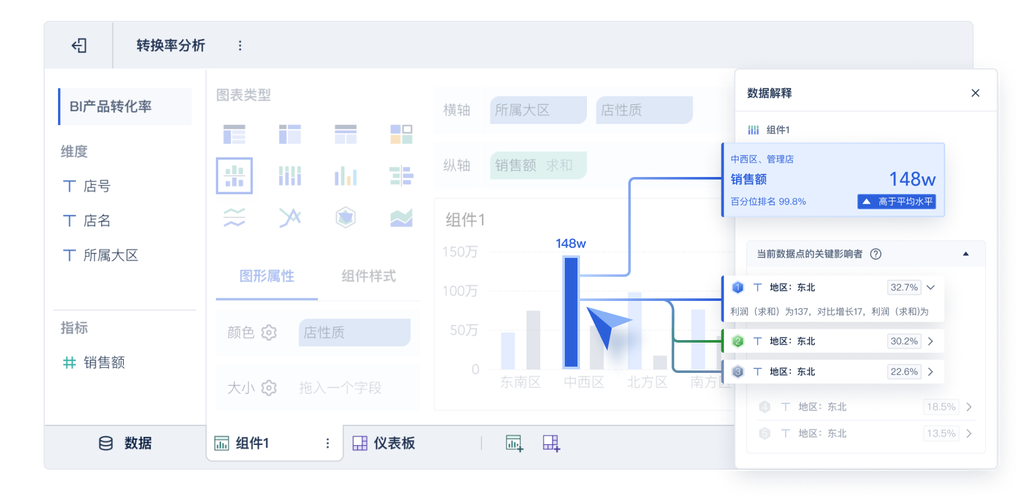The height and width of the screenshot is (500, 1021).
Task: Open the three-dot menu on 组件1 tab
Action: tap(328, 443)
